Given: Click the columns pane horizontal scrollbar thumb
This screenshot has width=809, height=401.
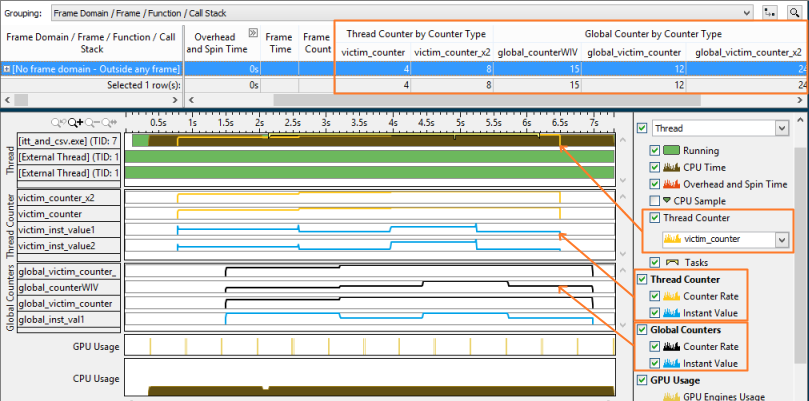Looking at the screenshot, I should (487, 100).
